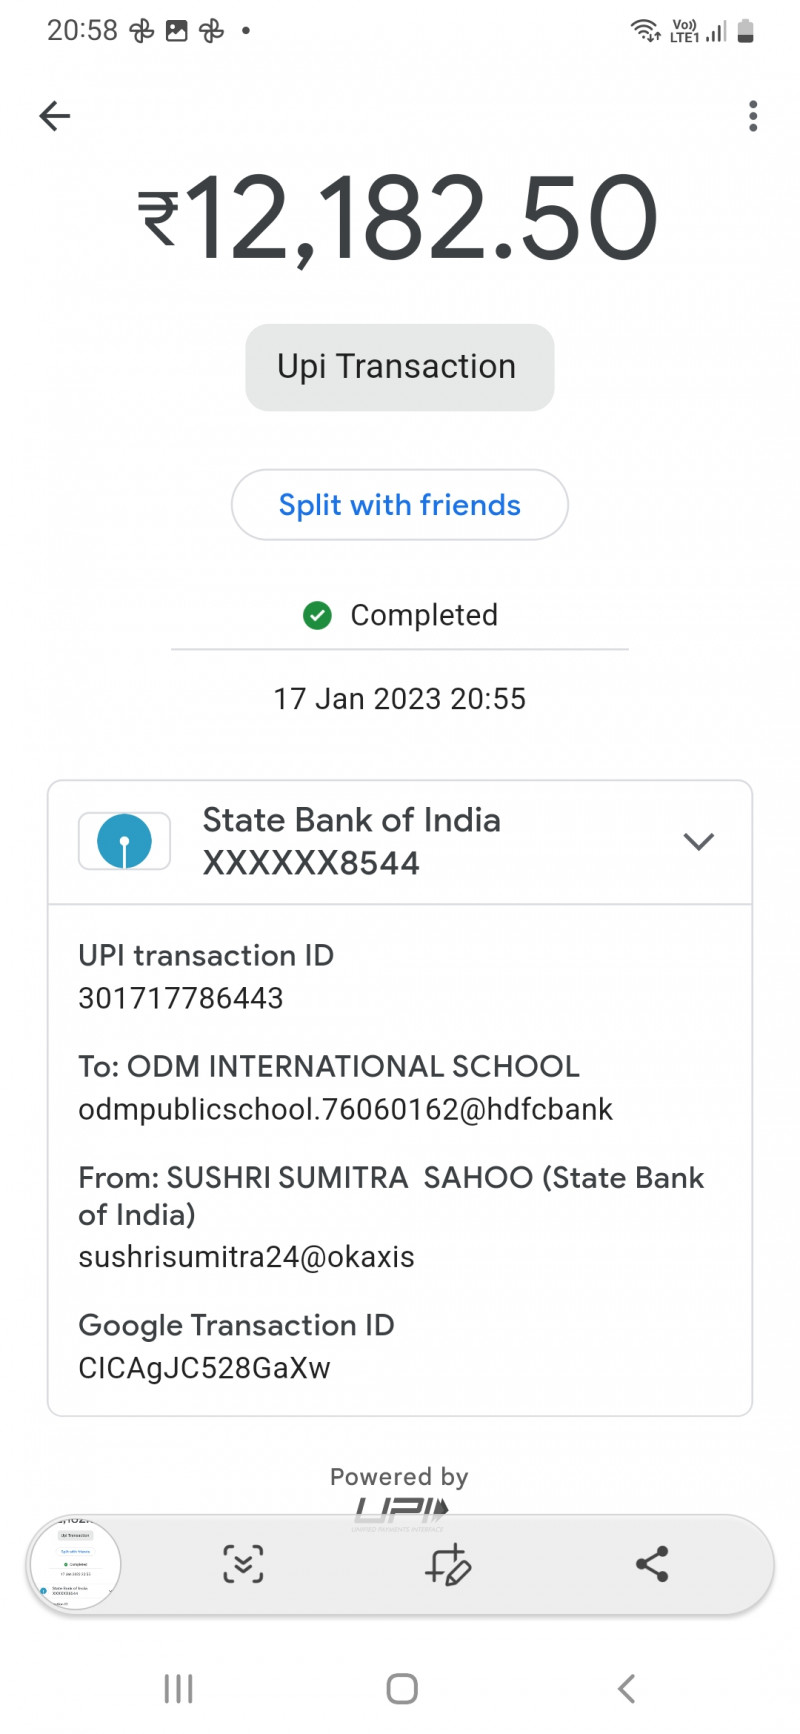Screen dimensions: 800x1734
Task: Tap the UPI transaction ID number
Action: [181, 998]
